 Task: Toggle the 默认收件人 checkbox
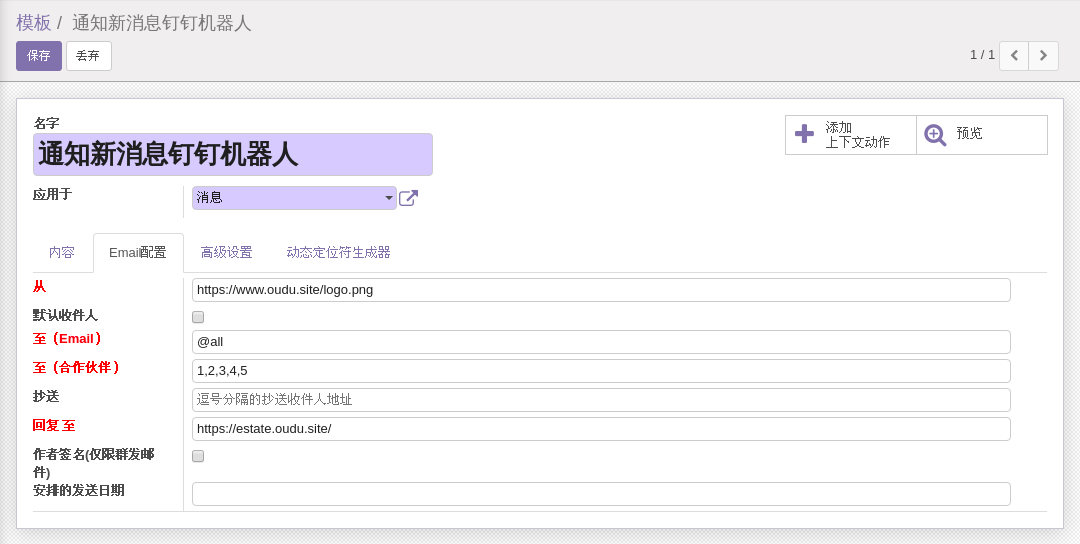198,317
